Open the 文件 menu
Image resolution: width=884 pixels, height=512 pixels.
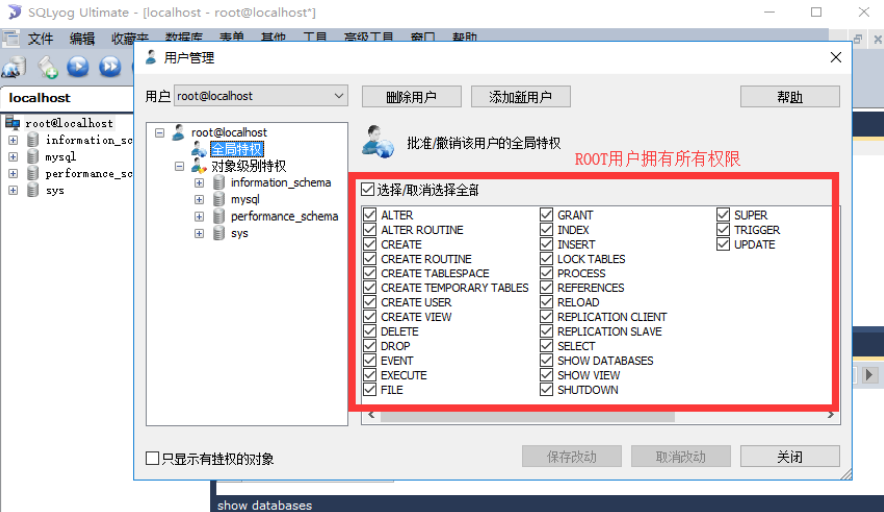pyautogui.click(x=41, y=39)
